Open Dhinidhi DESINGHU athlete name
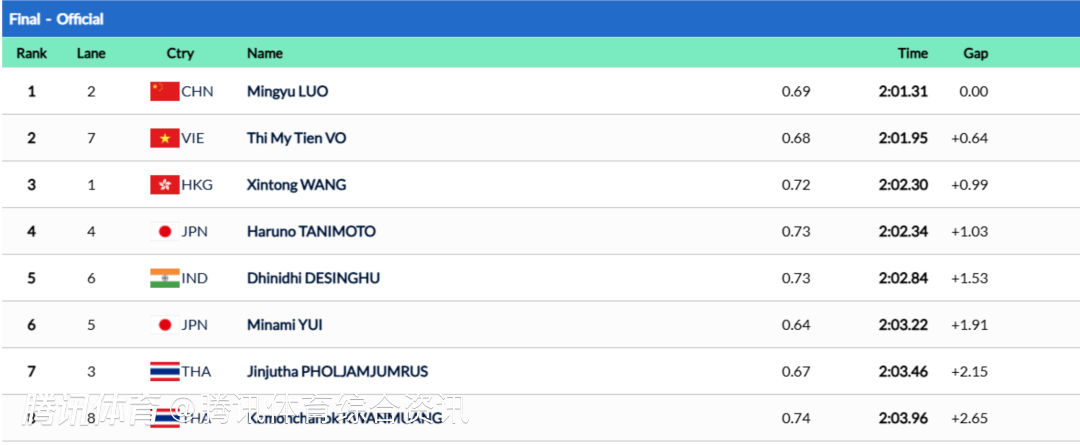This screenshot has height=445, width=1080. coord(313,278)
